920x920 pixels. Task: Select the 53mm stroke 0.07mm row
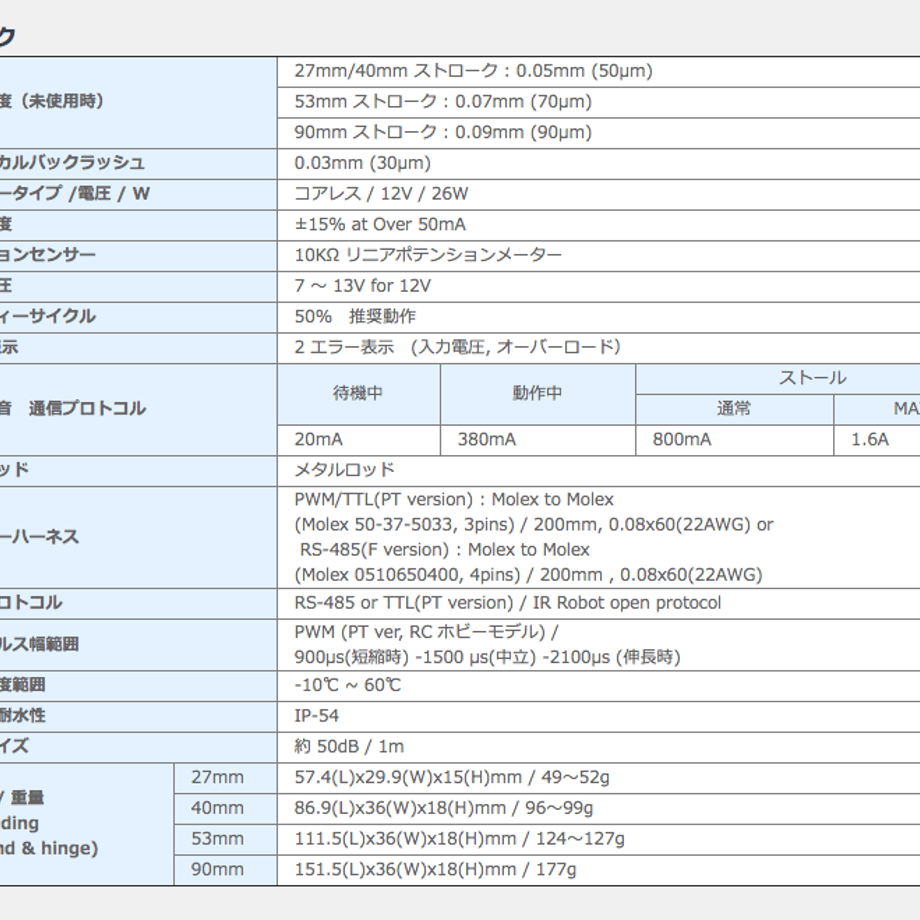pyautogui.click(x=598, y=102)
